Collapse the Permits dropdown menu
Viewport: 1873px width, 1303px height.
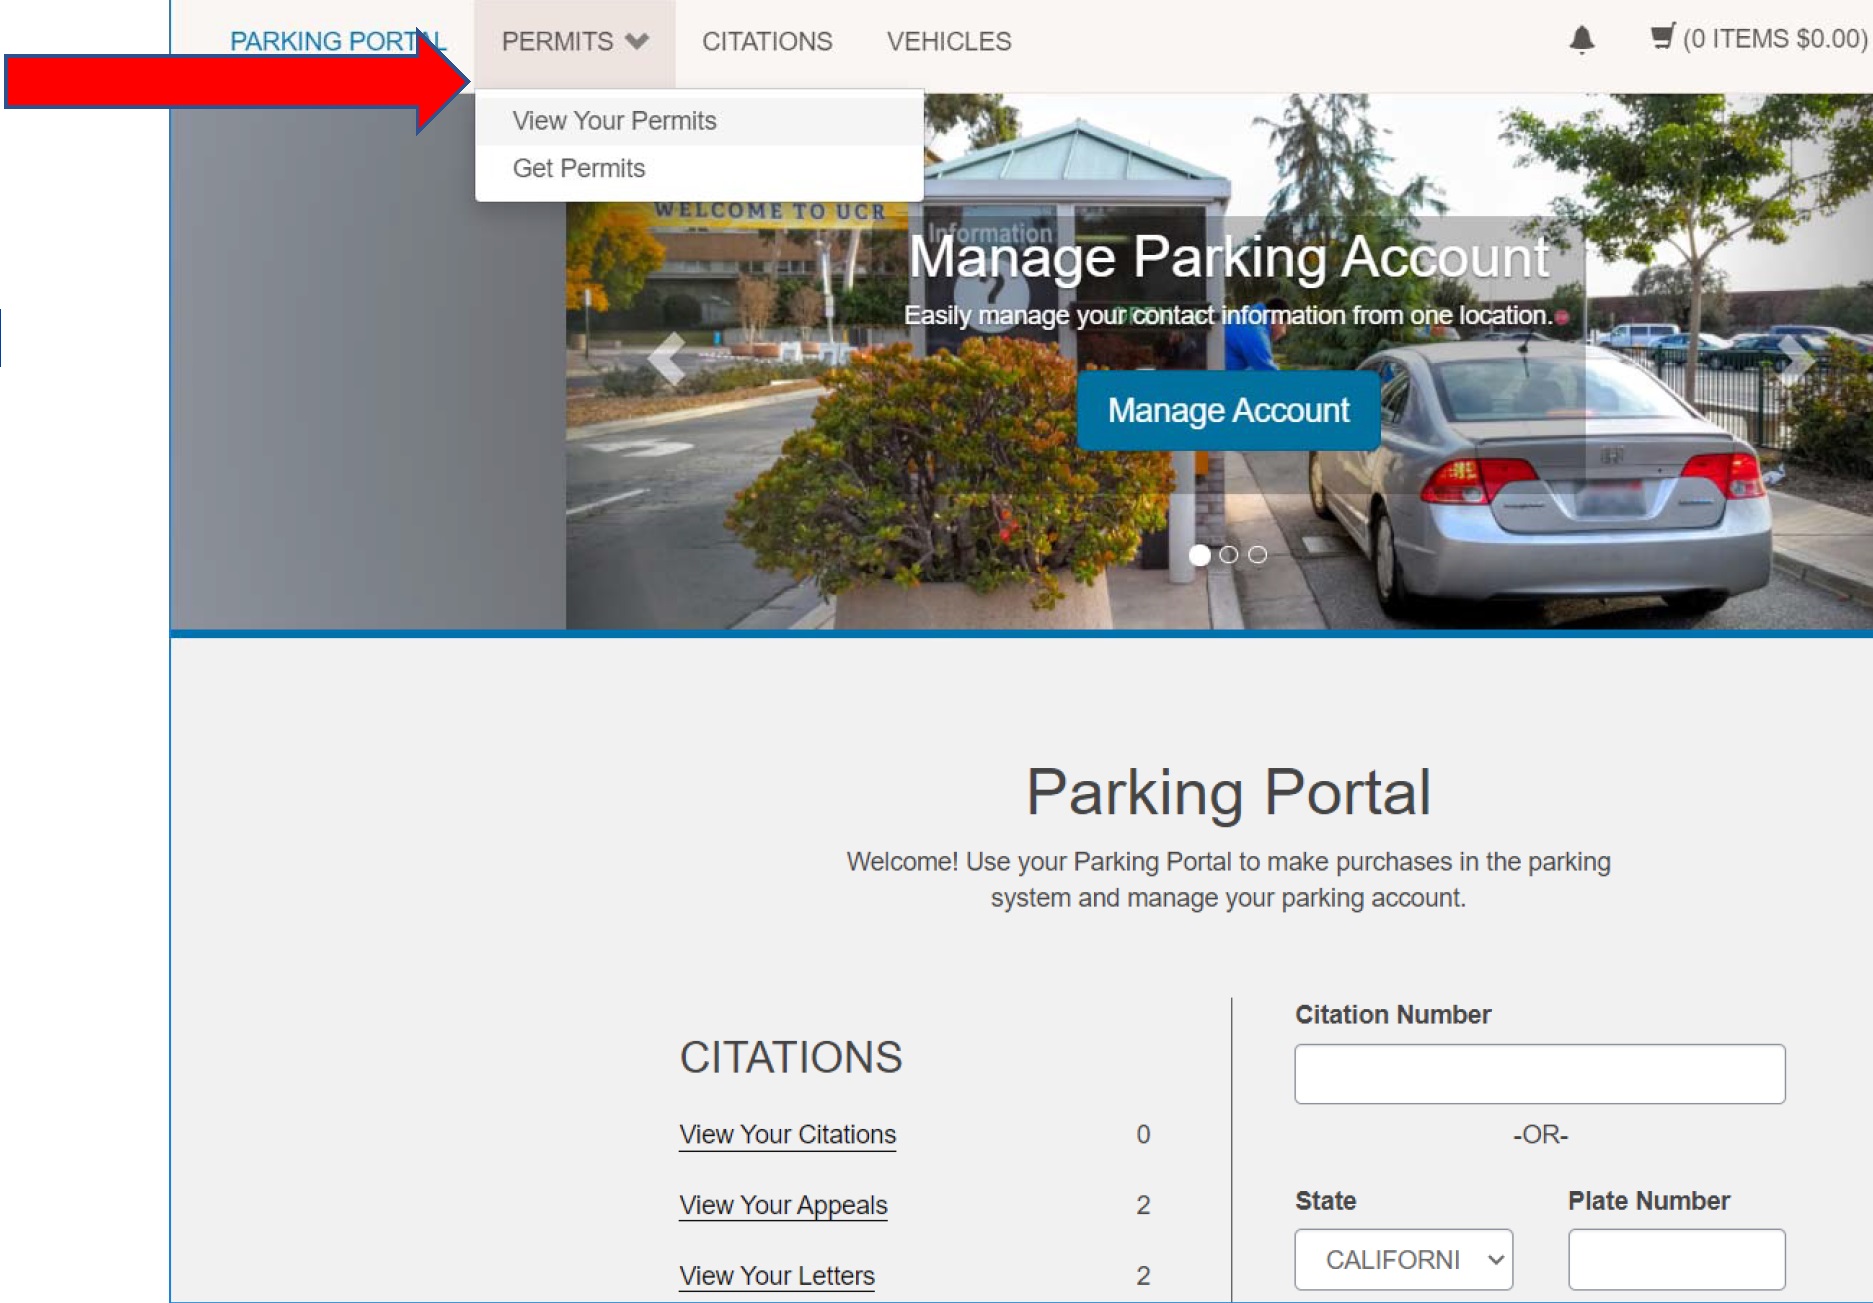[574, 42]
